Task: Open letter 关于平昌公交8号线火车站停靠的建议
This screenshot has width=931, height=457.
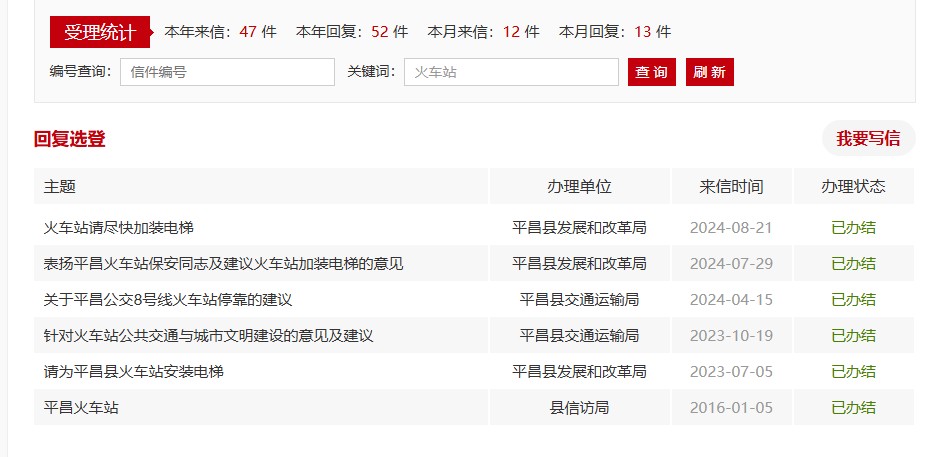Action: (x=168, y=300)
